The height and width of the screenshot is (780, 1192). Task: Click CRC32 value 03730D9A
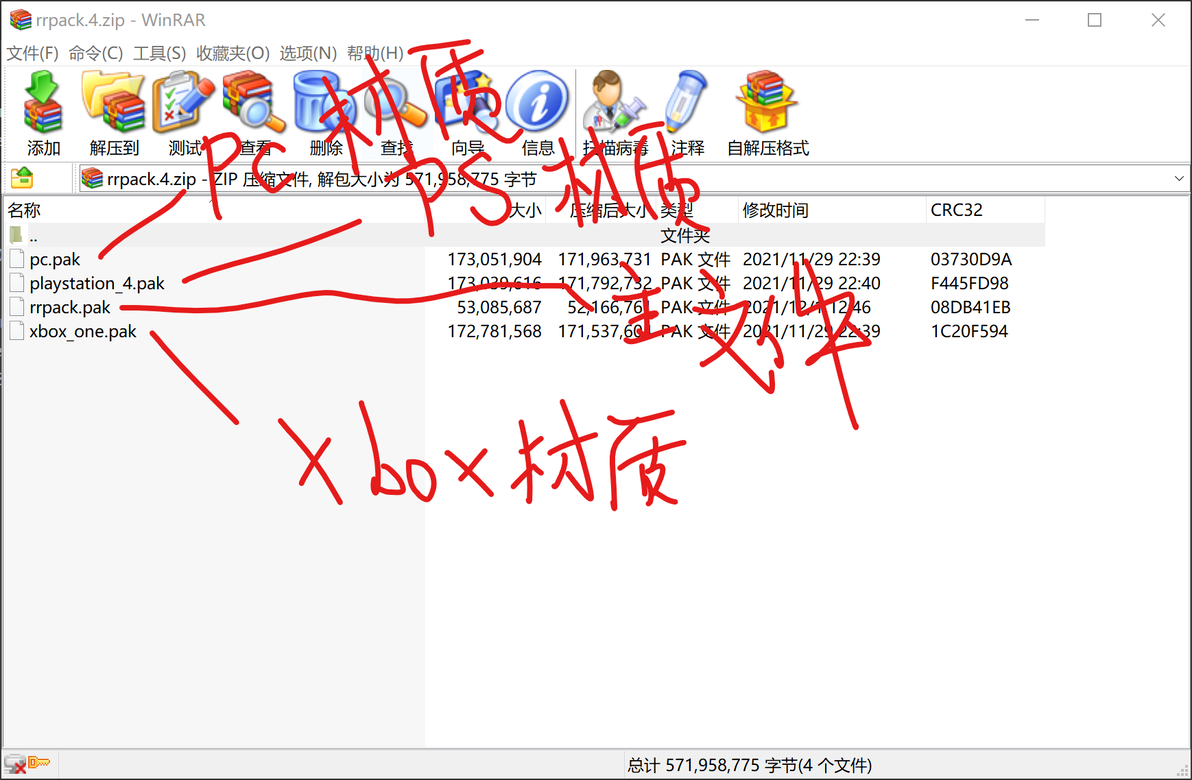point(971,259)
